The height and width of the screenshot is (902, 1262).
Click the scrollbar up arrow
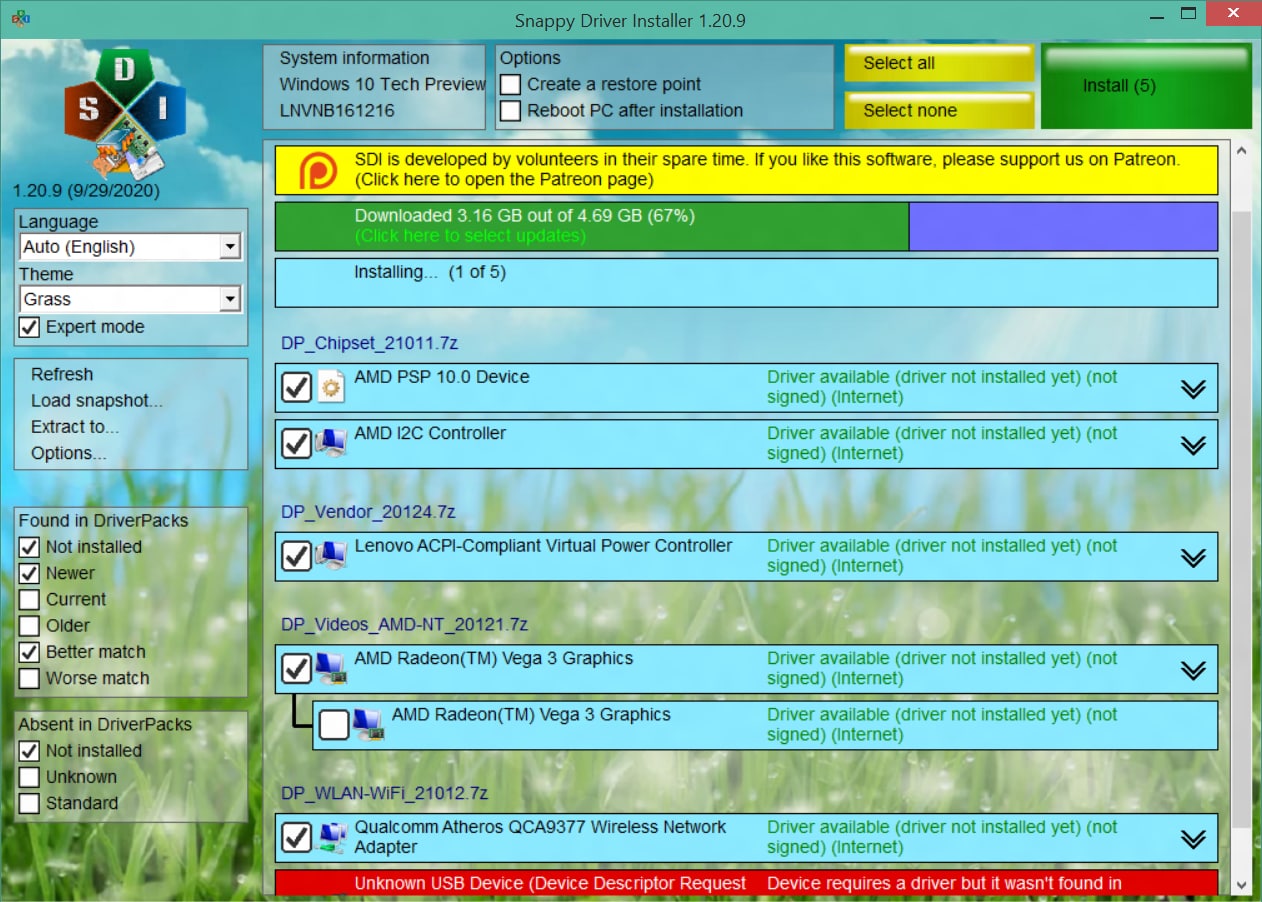coord(1242,151)
